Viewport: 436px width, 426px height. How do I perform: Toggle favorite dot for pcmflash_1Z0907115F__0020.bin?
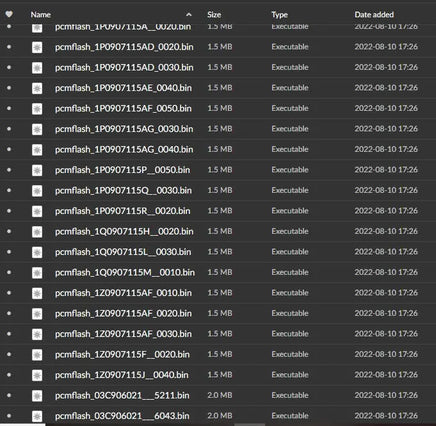[x=9, y=354]
